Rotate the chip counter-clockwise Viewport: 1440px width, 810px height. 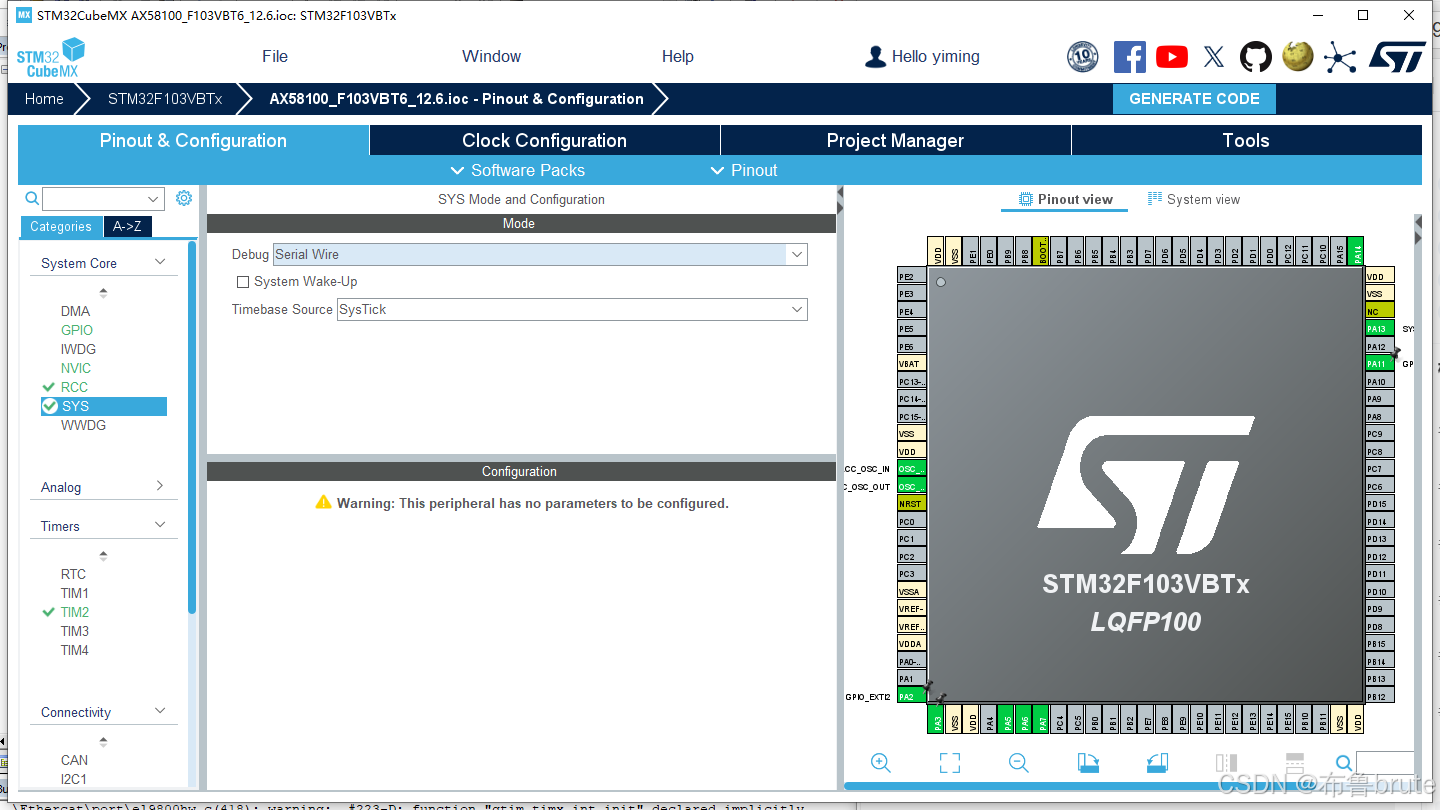click(1157, 763)
